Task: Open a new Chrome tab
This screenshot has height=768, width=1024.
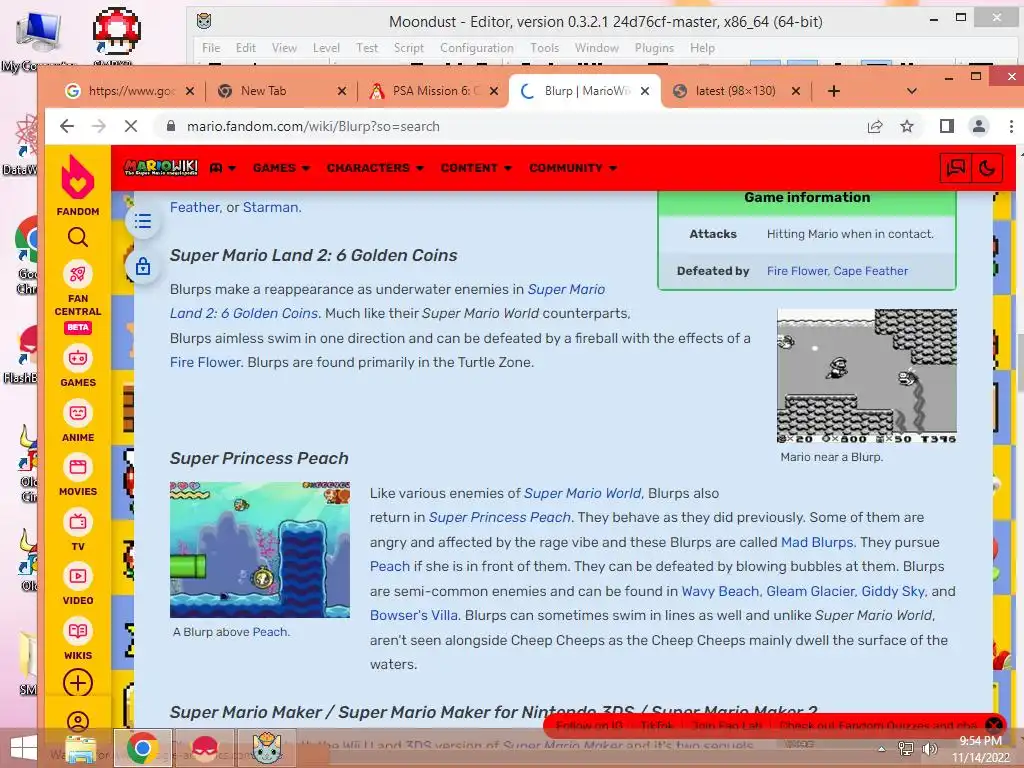Action: [833, 91]
